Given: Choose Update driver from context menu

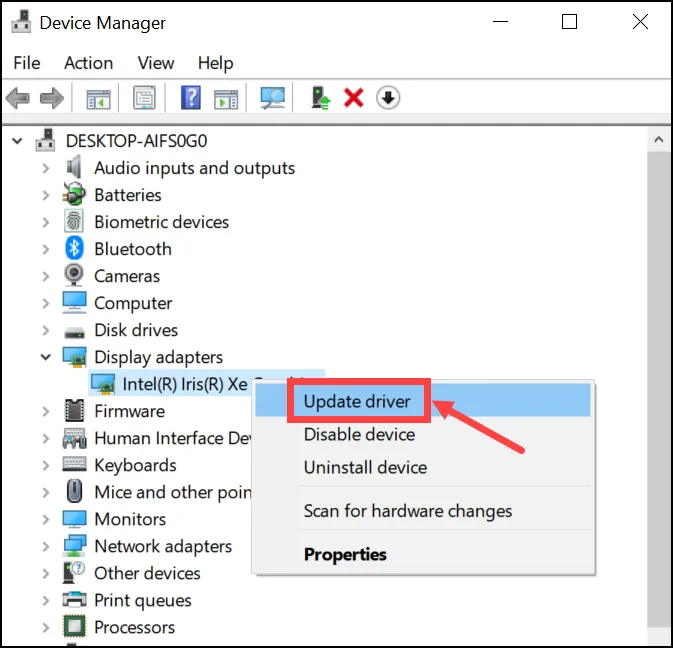Looking at the screenshot, I should (423, 401).
